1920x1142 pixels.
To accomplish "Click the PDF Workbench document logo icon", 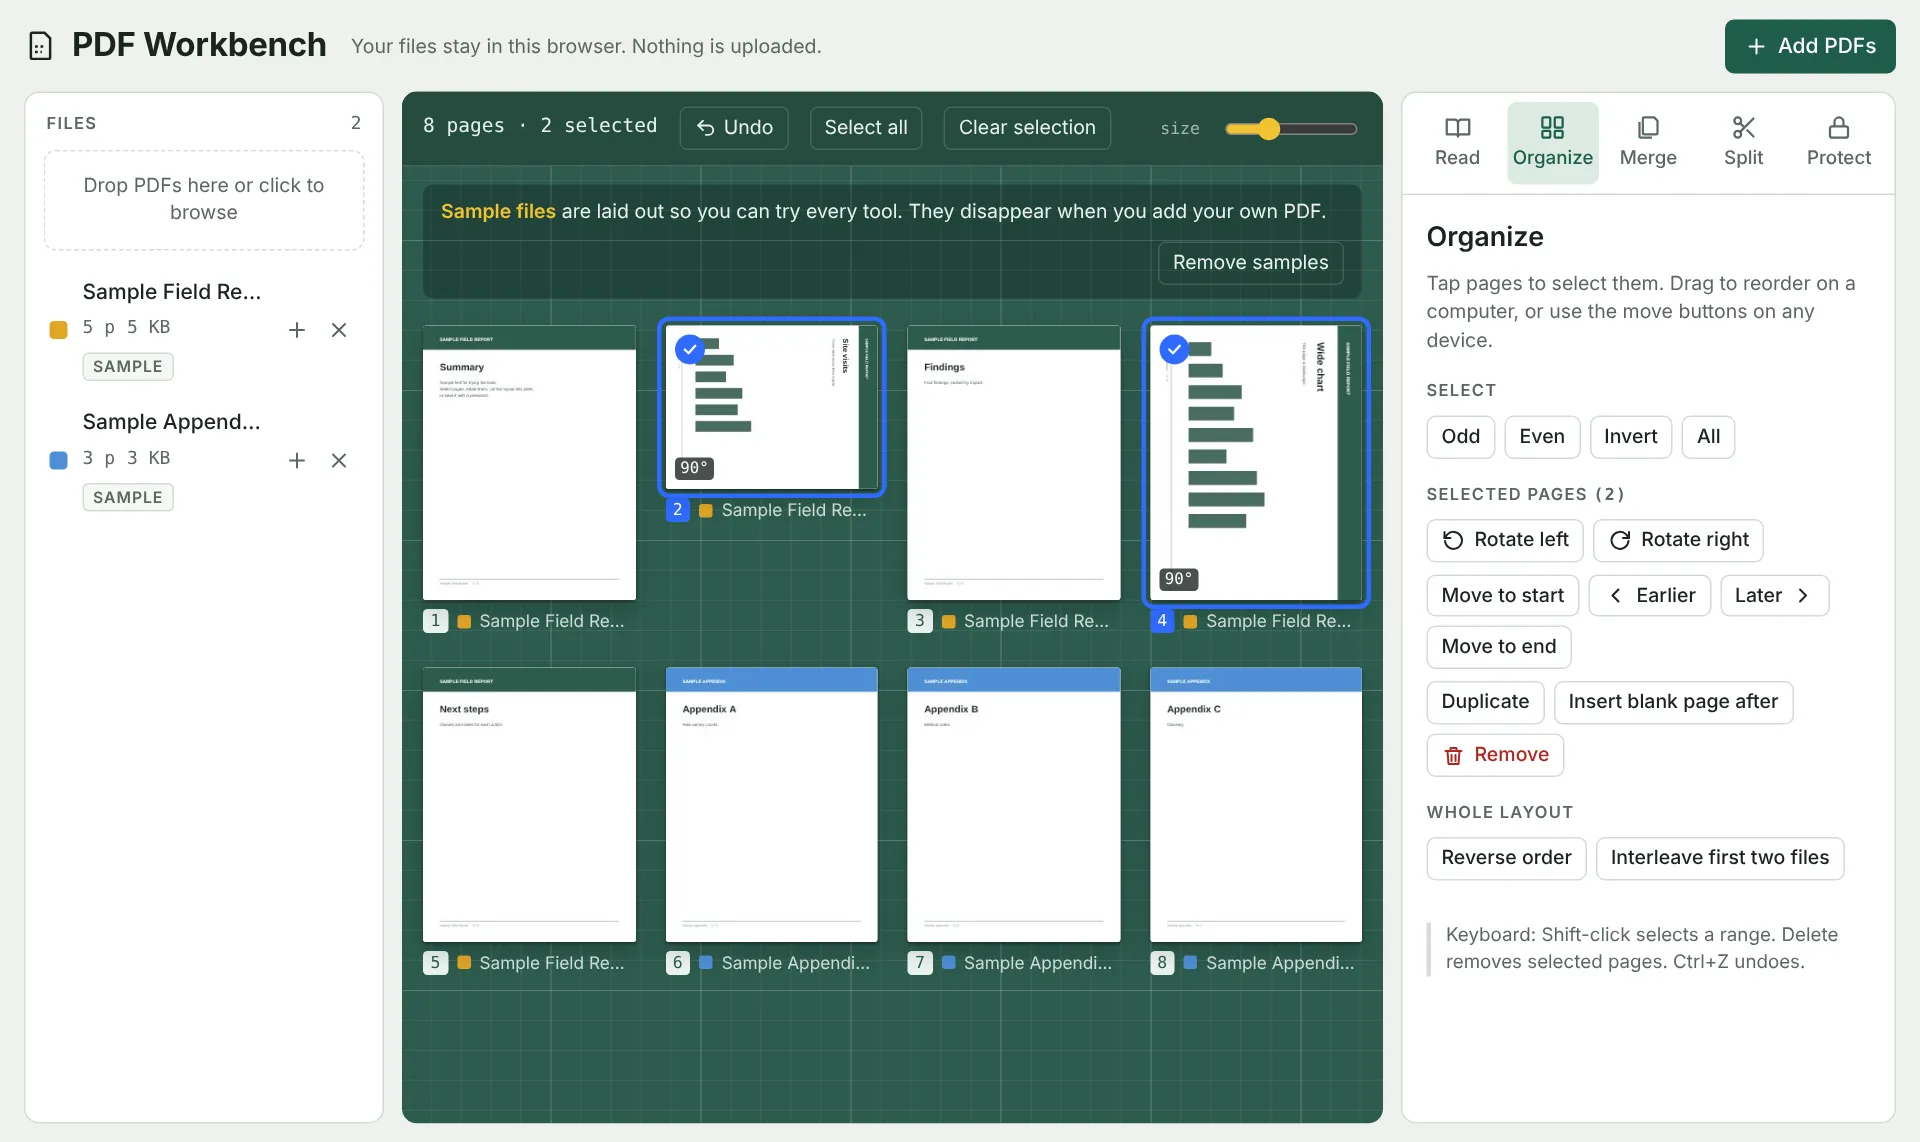I will coord(40,46).
